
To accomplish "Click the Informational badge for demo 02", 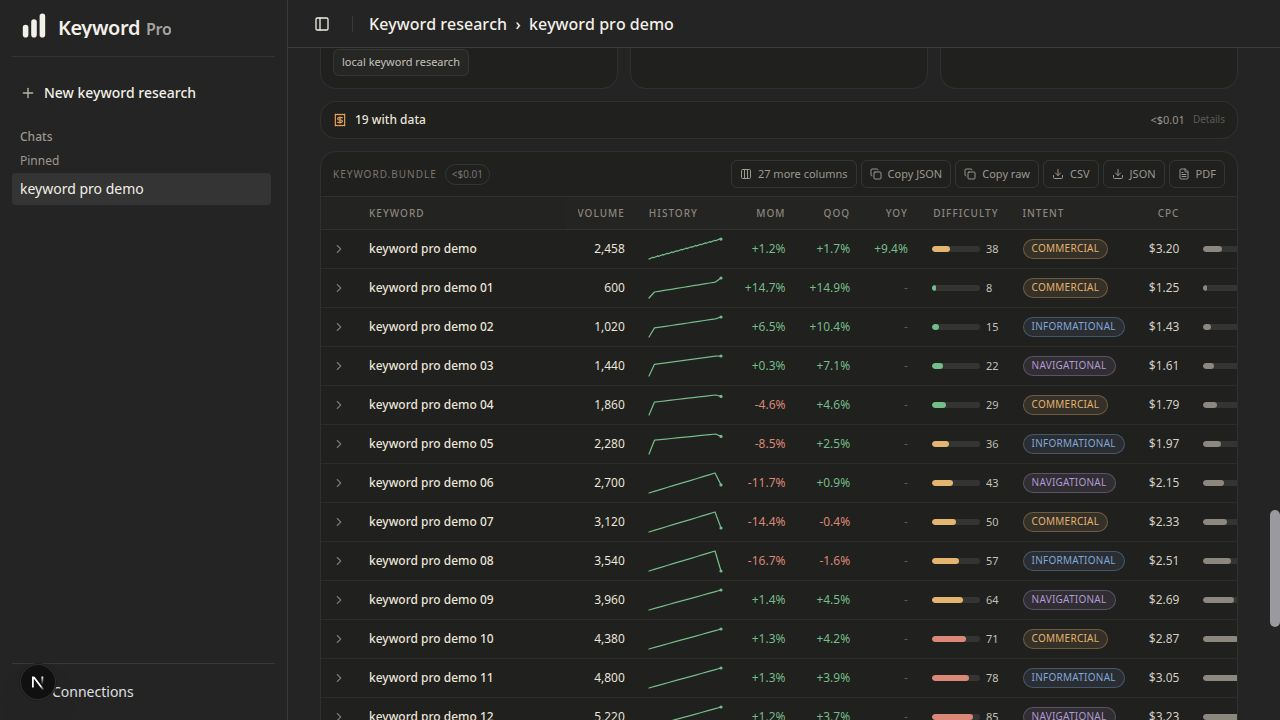I will [x=1073, y=327].
